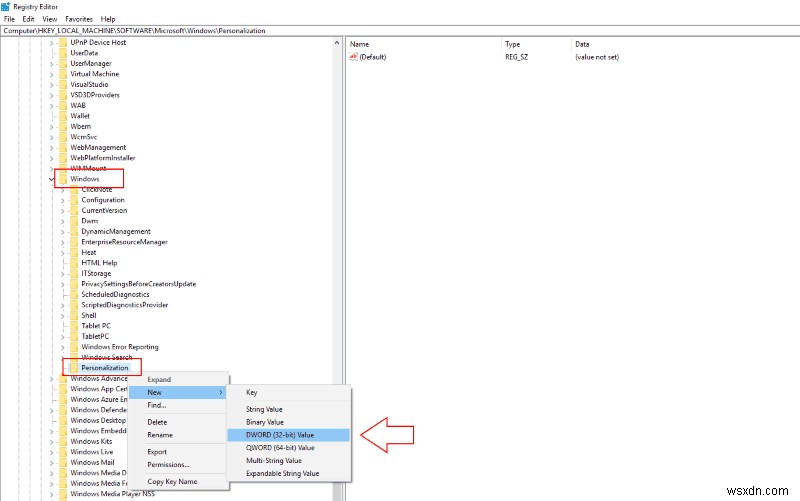Image resolution: width=800 pixels, height=501 pixels.
Task: Click the Registry Editor title bar icon
Action: [x=6, y=7]
